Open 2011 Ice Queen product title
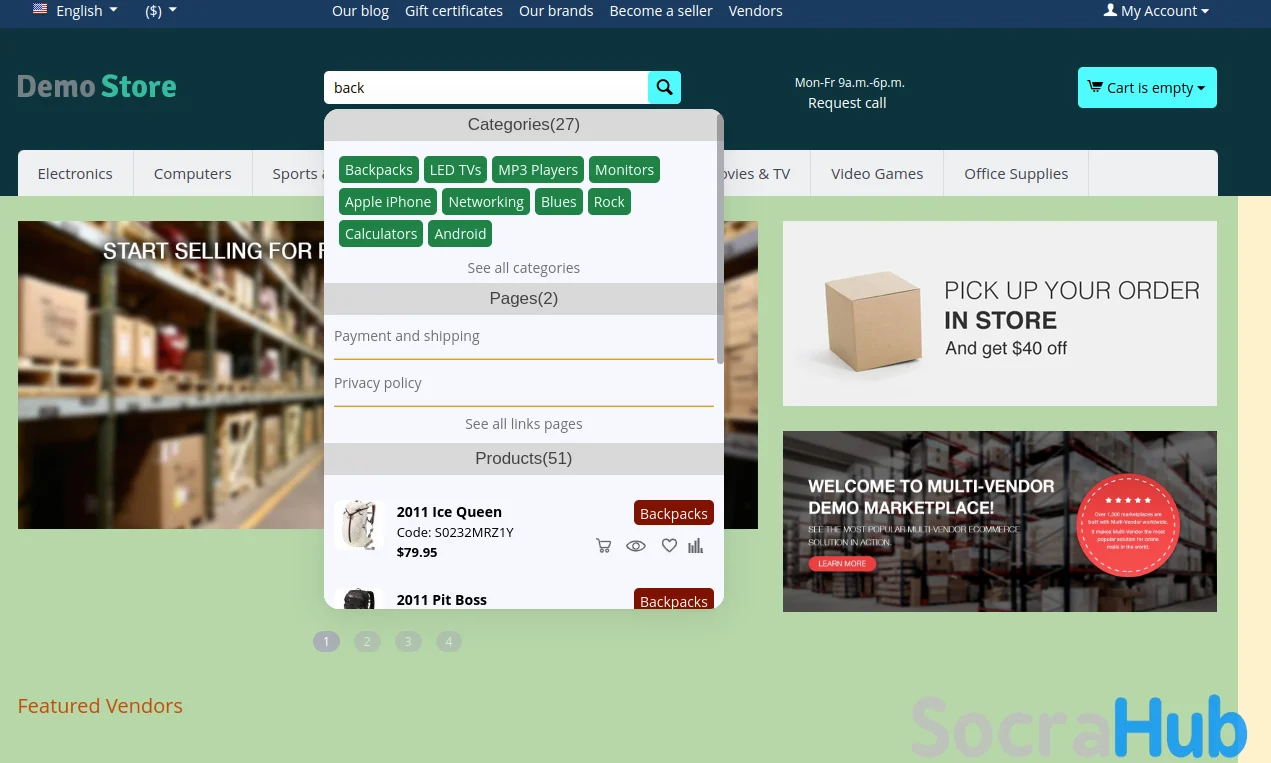Screen dimensions: 1271x763 pos(449,512)
